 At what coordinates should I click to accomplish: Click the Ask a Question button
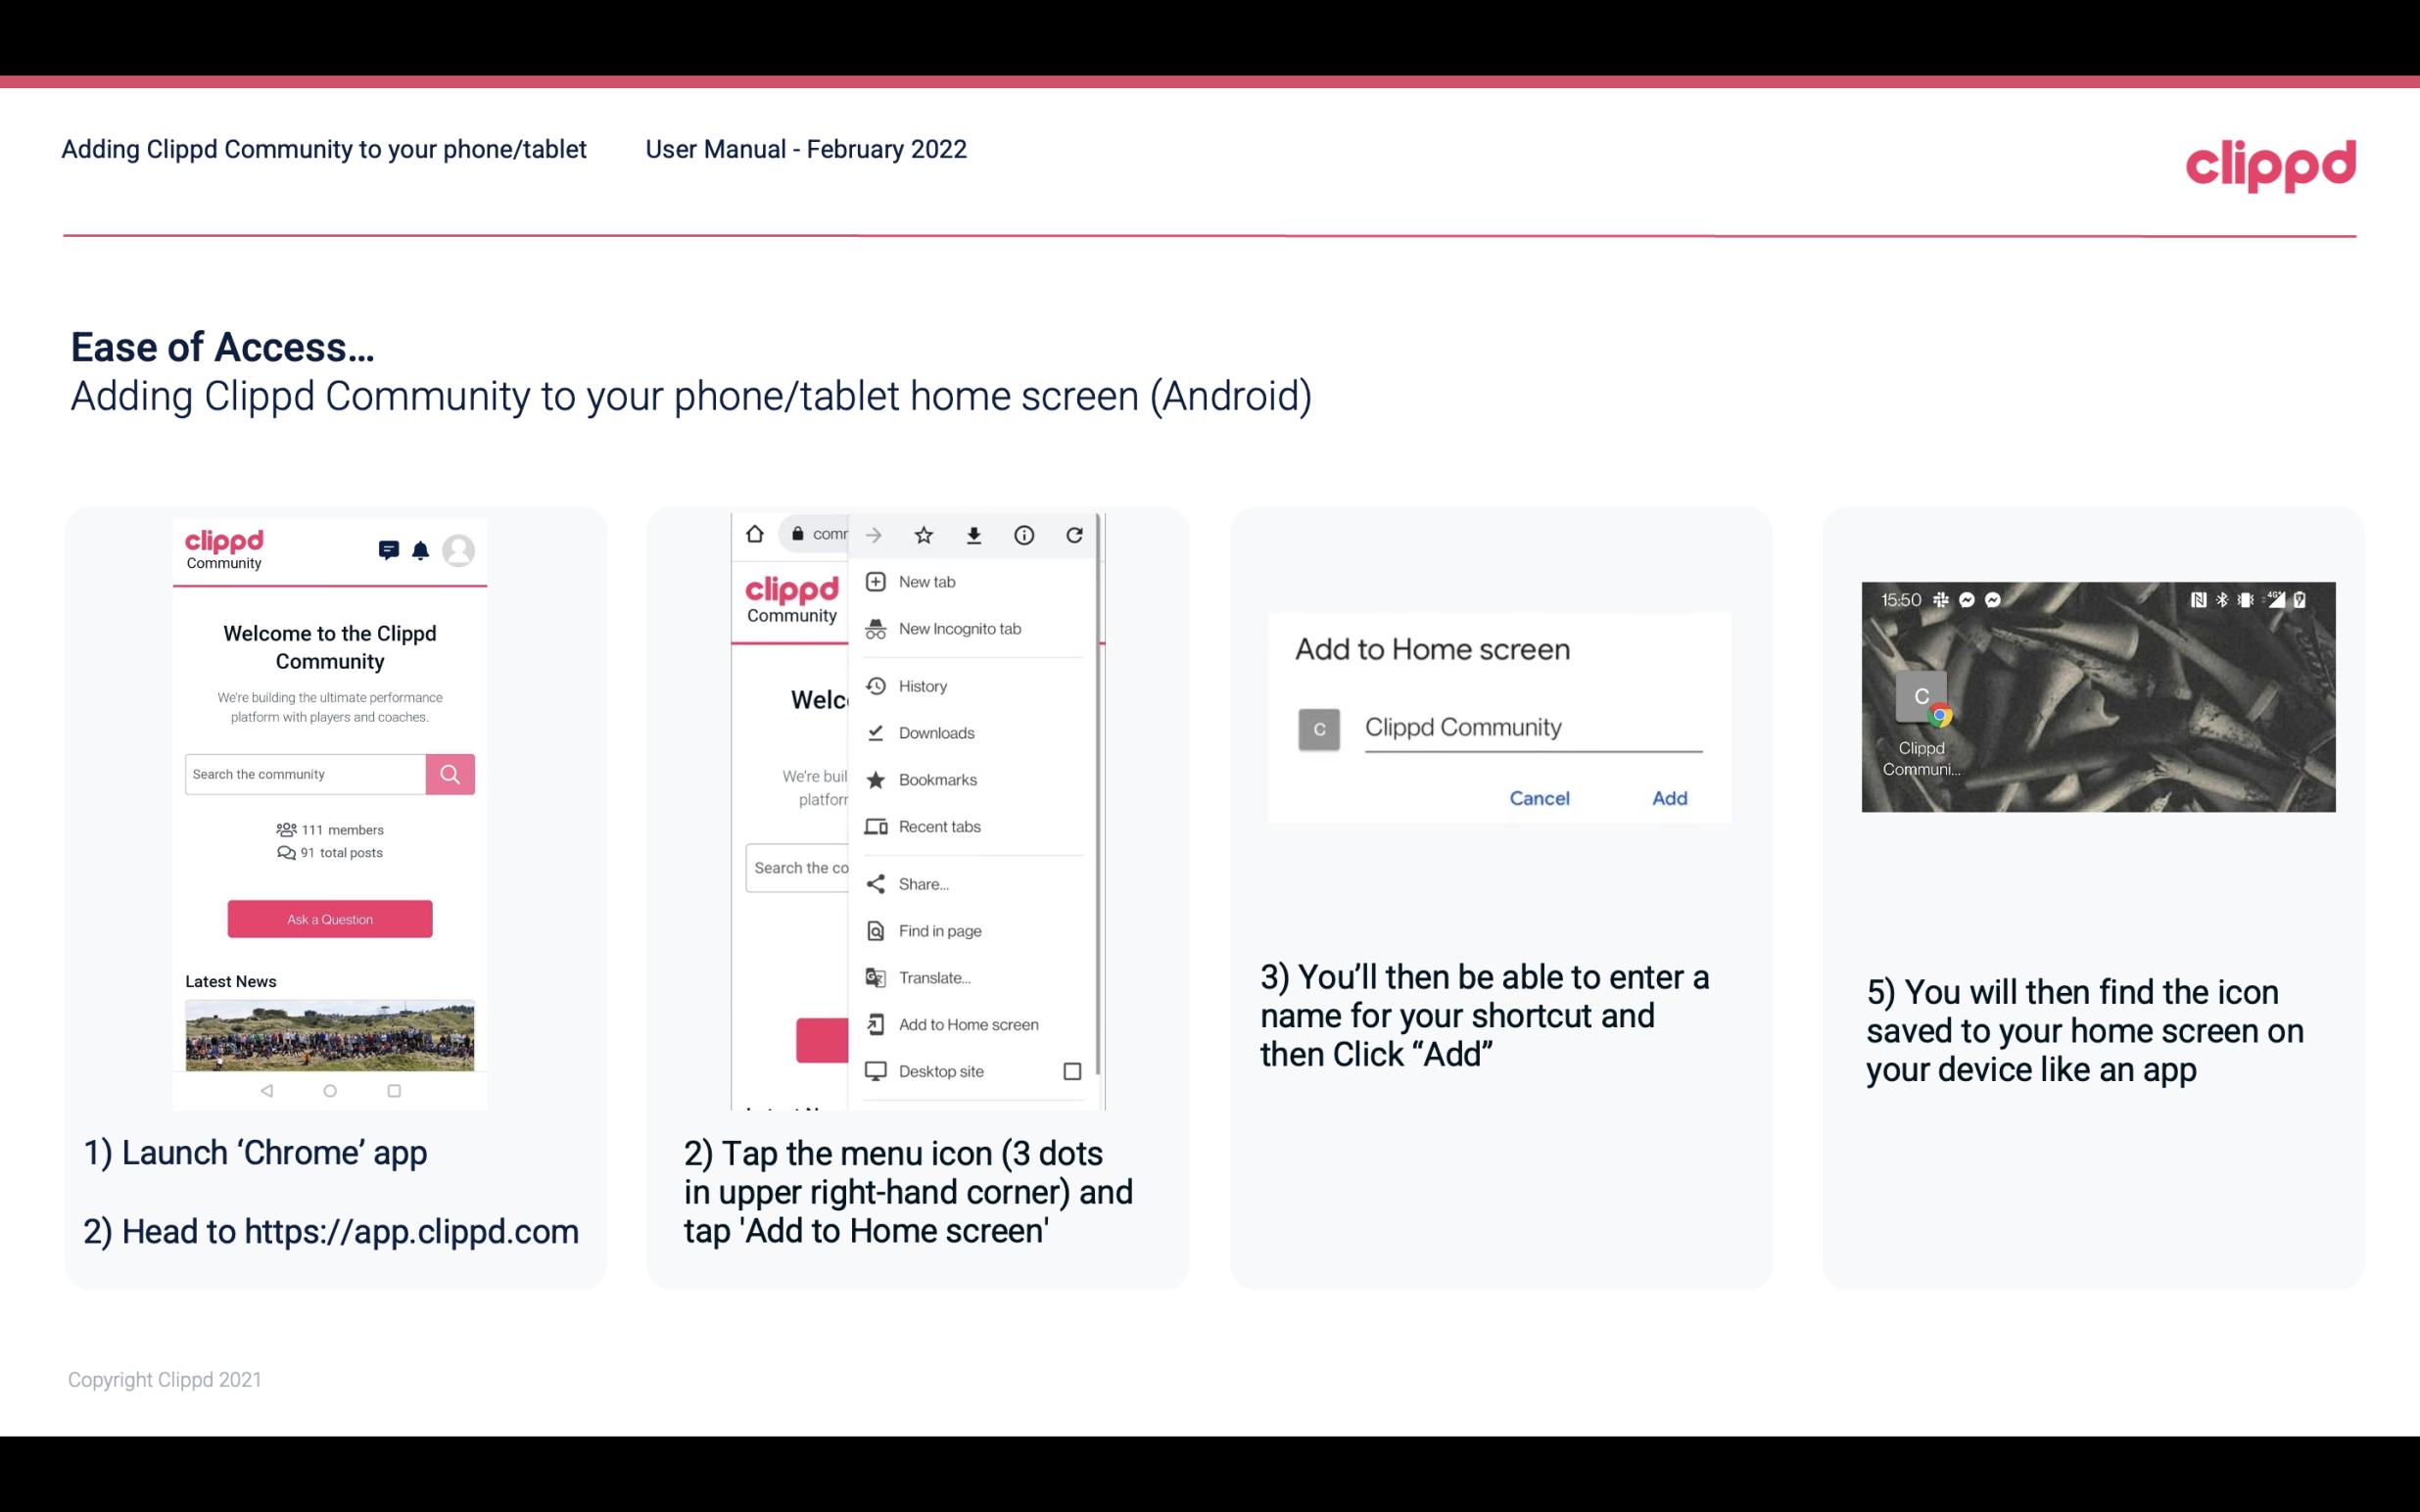click(x=329, y=918)
